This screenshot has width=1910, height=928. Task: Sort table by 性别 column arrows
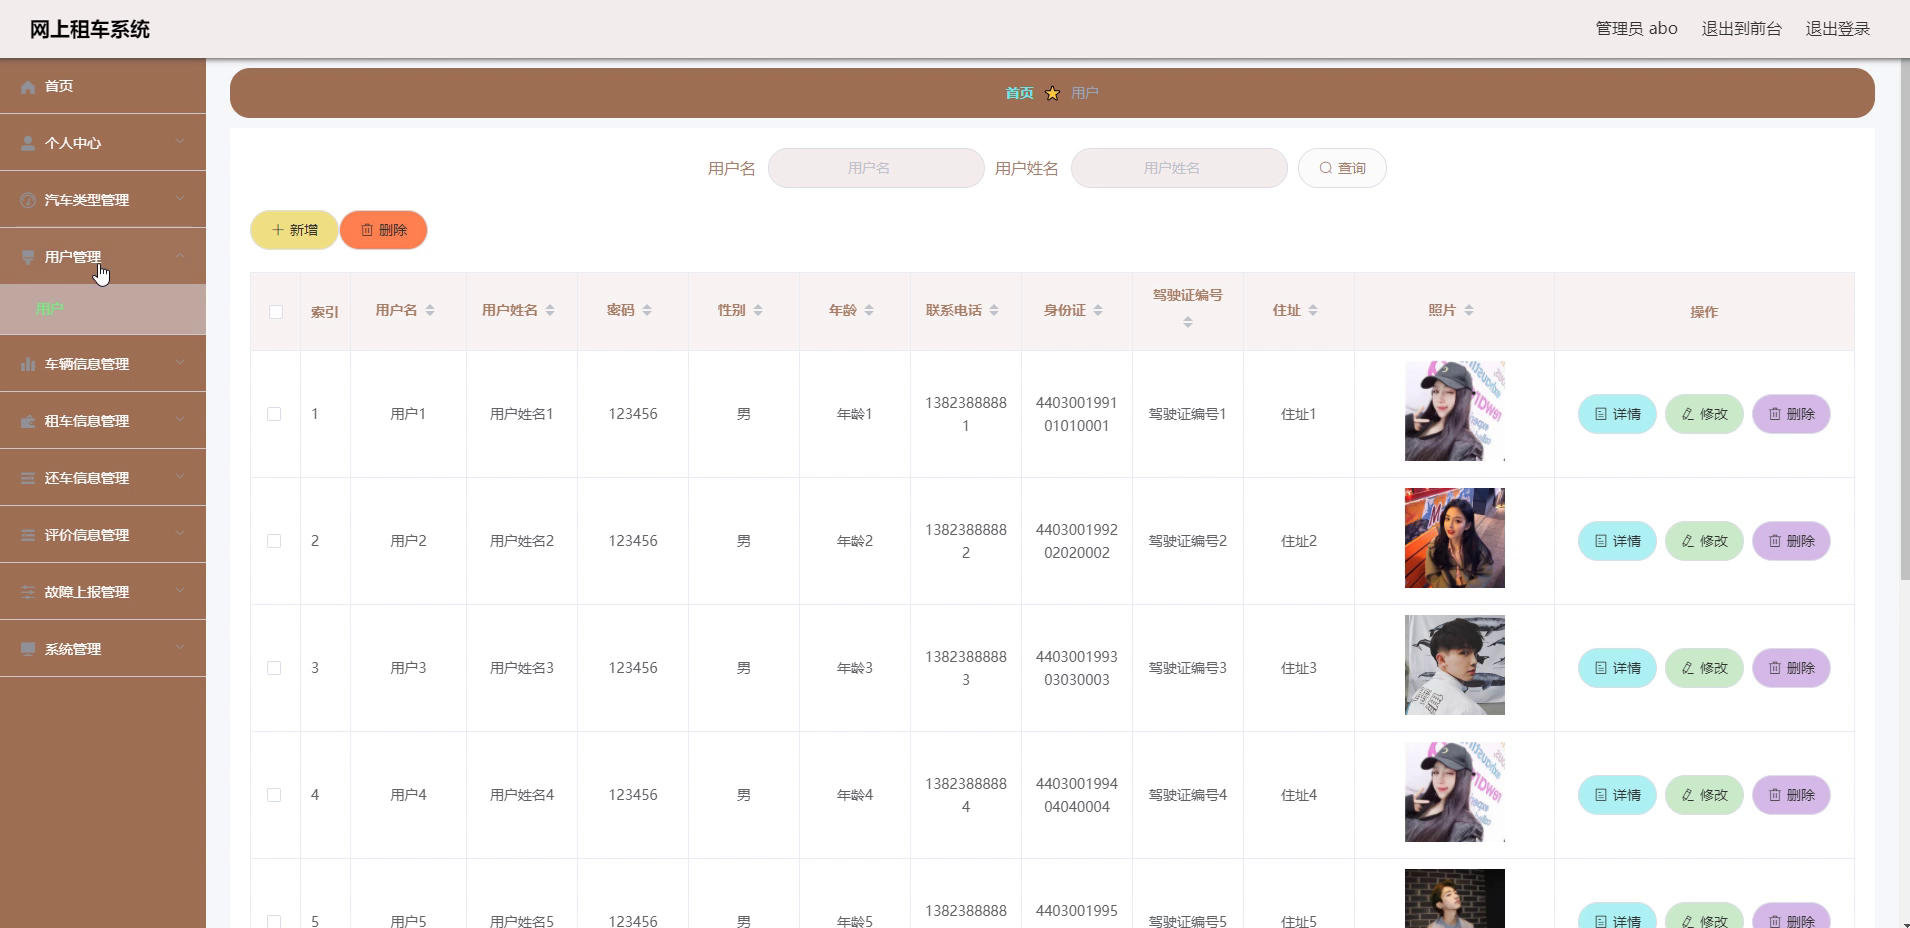click(x=758, y=311)
